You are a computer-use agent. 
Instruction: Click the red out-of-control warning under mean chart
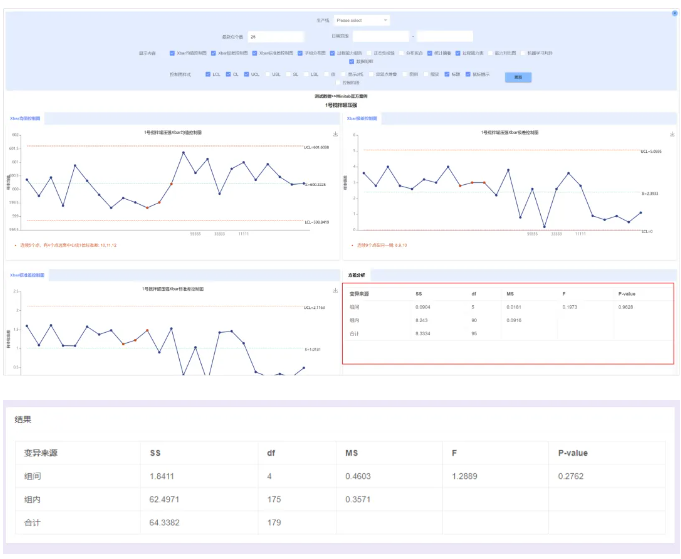[68, 243]
